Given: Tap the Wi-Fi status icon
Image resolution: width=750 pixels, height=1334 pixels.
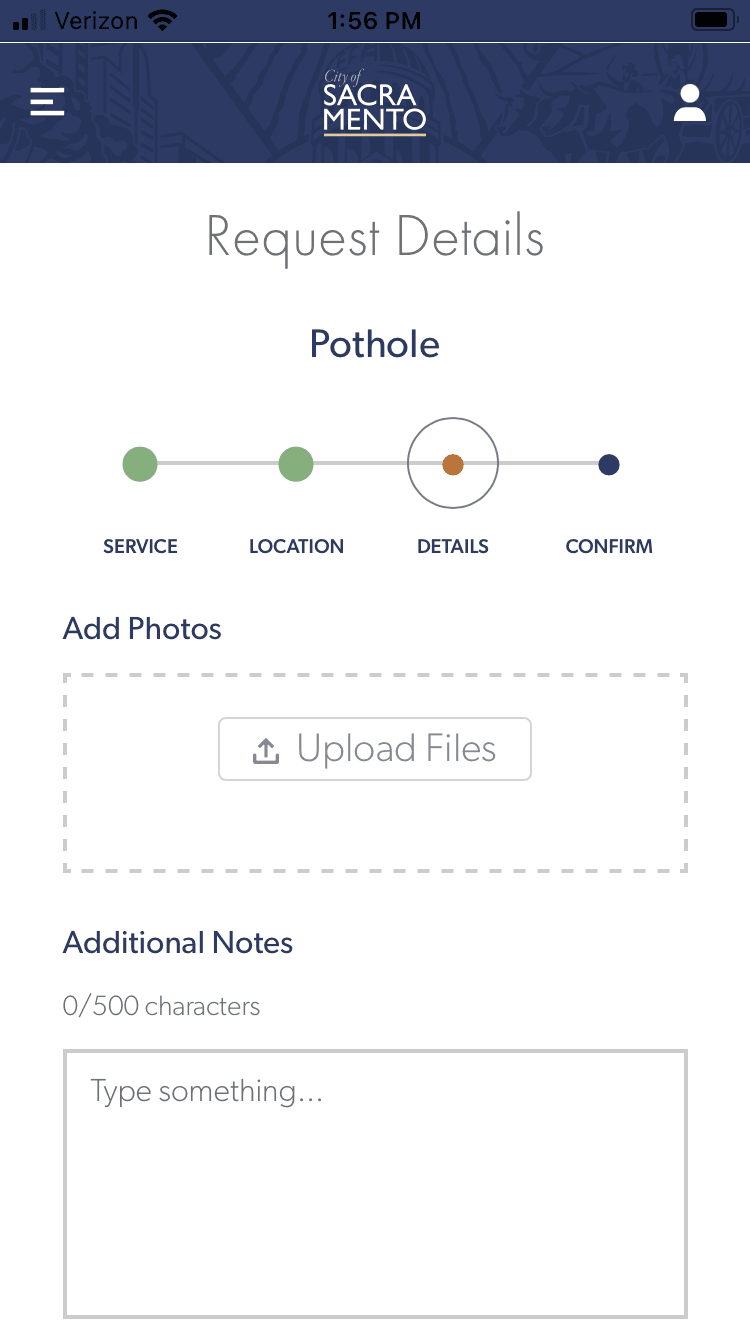Looking at the screenshot, I should pyautogui.click(x=160, y=20).
